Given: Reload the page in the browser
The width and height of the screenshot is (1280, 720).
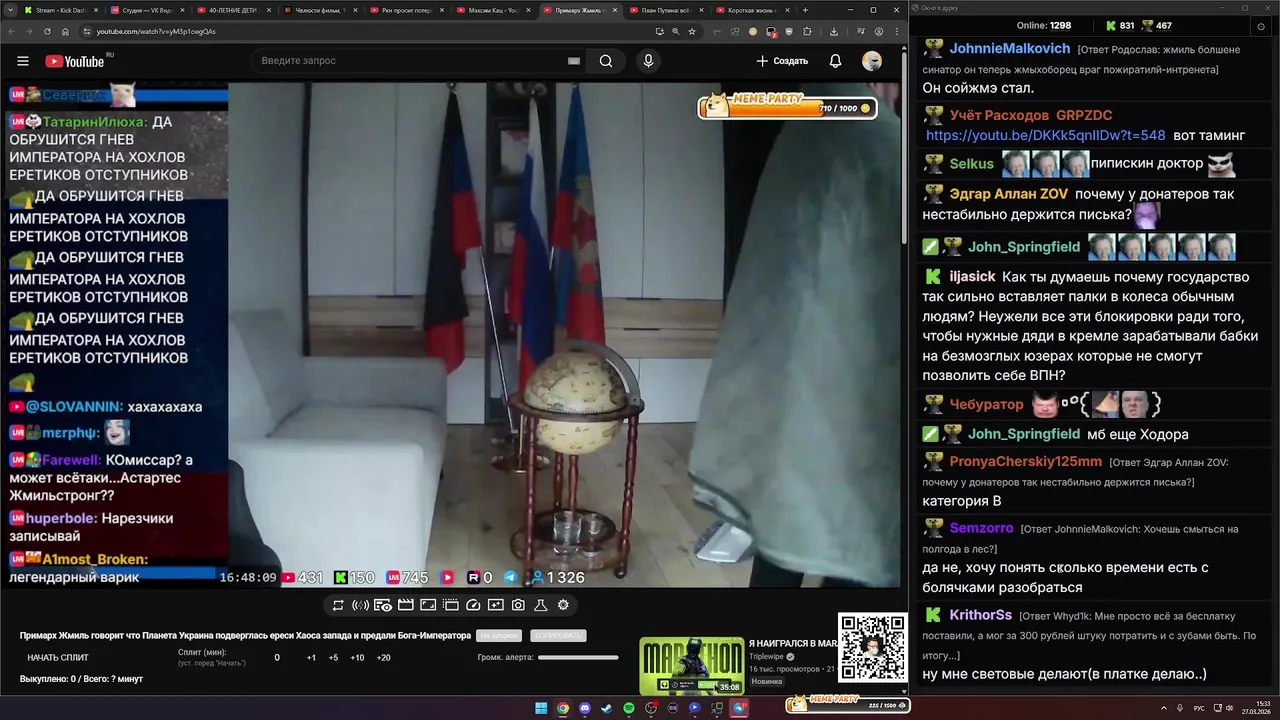Looking at the screenshot, I should coord(47,31).
